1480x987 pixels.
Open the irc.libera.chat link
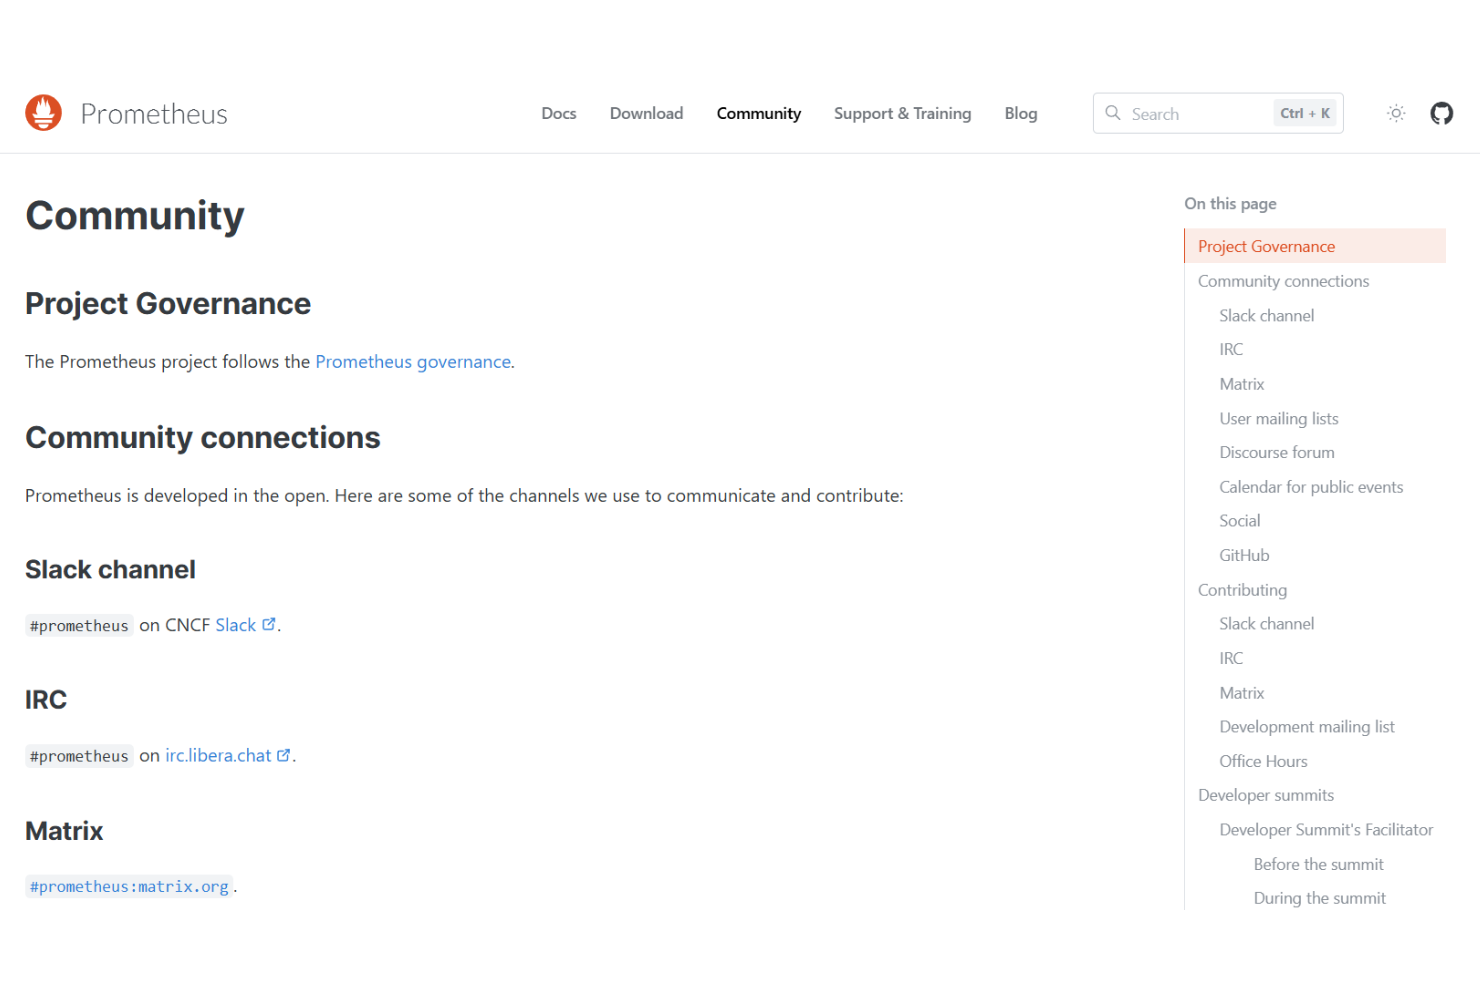218,755
